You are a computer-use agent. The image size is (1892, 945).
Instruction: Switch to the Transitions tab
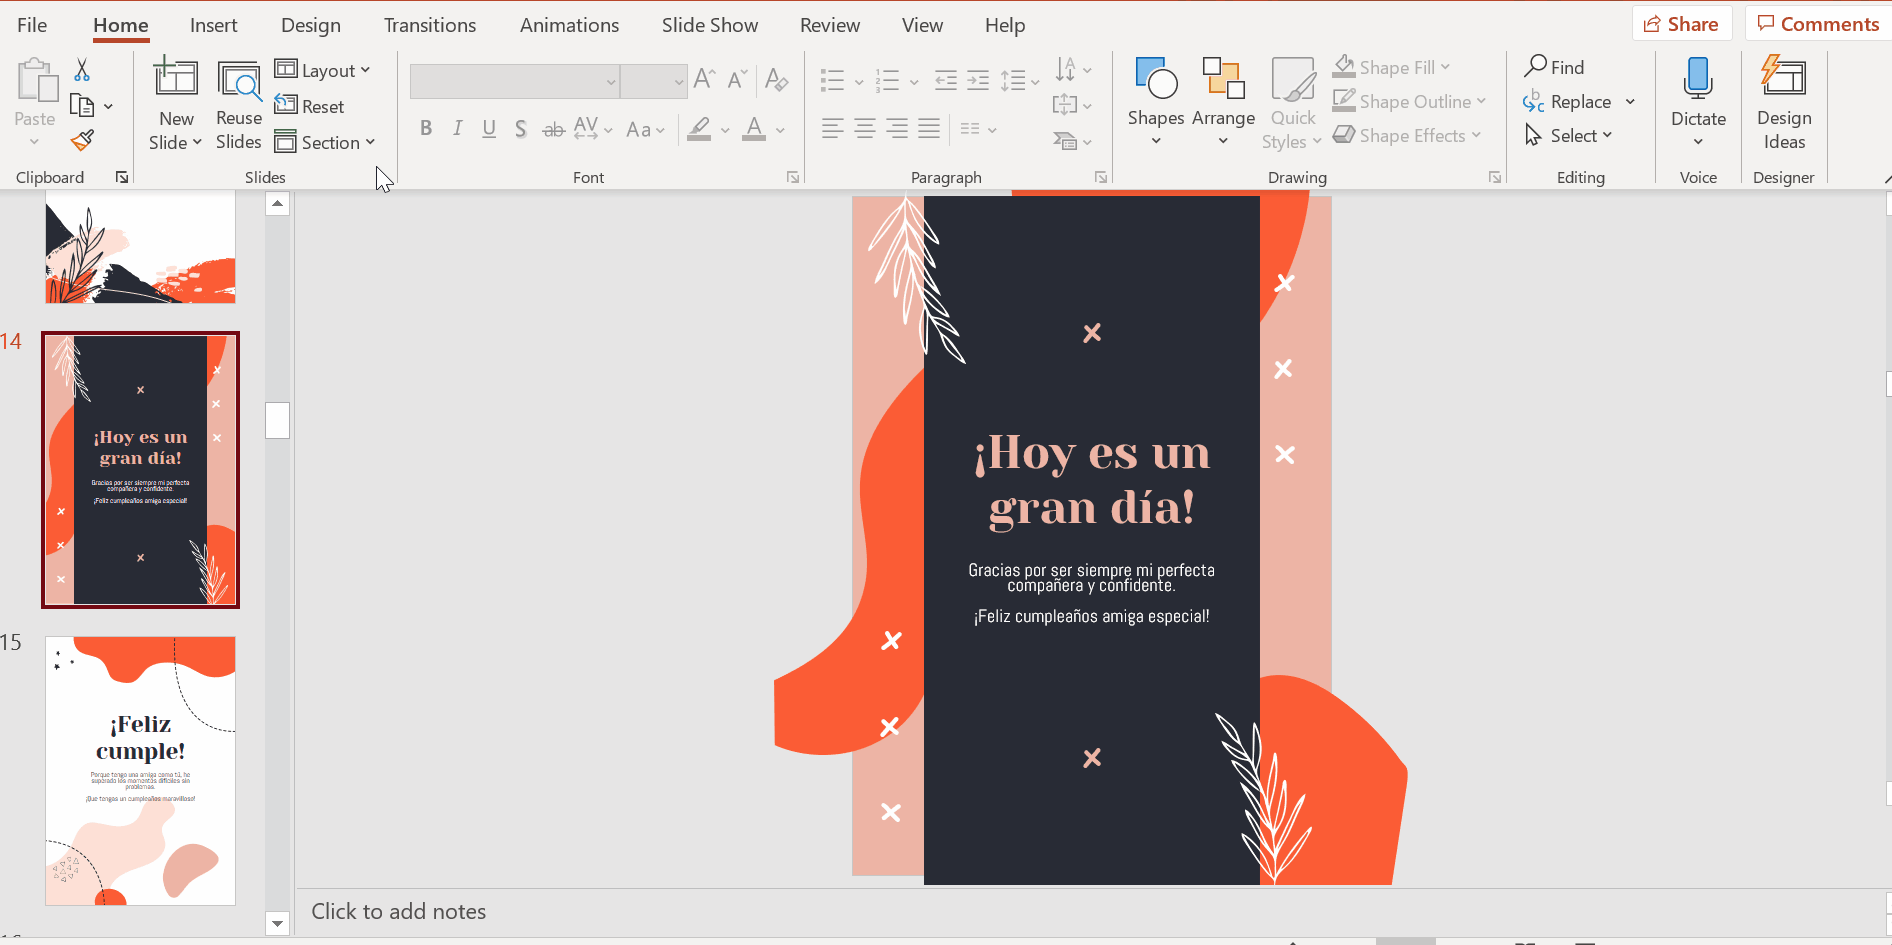(429, 26)
